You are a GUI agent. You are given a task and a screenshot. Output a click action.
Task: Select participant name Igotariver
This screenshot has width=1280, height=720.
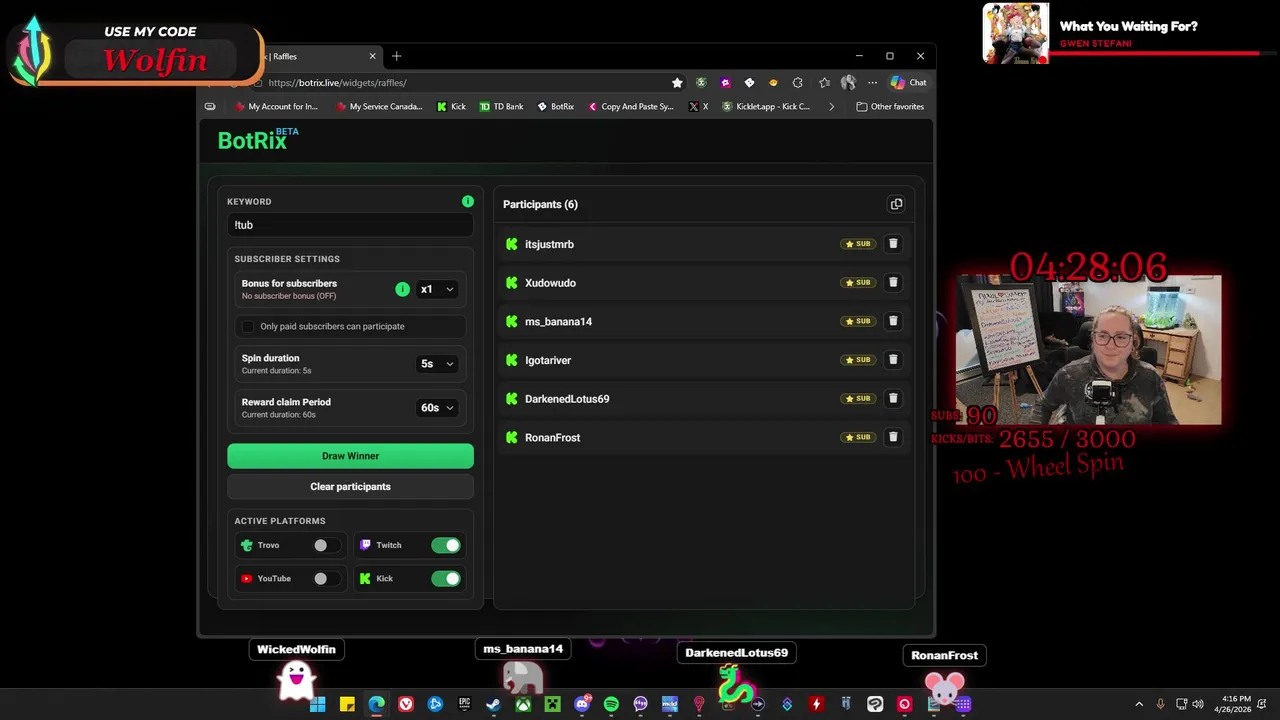coord(548,360)
